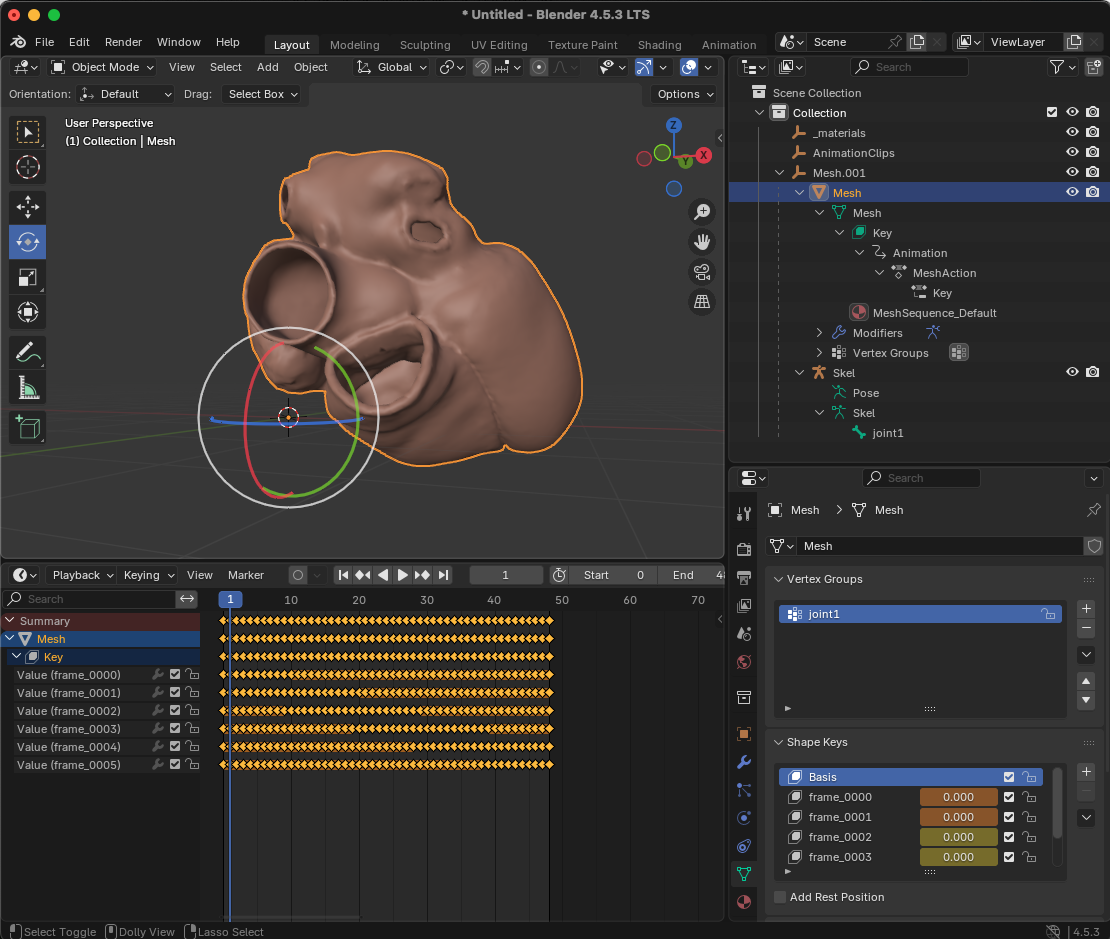The height and width of the screenshot is (939, 1110).
Task: Click the 3D cursor tool
Action: (28, 167)
